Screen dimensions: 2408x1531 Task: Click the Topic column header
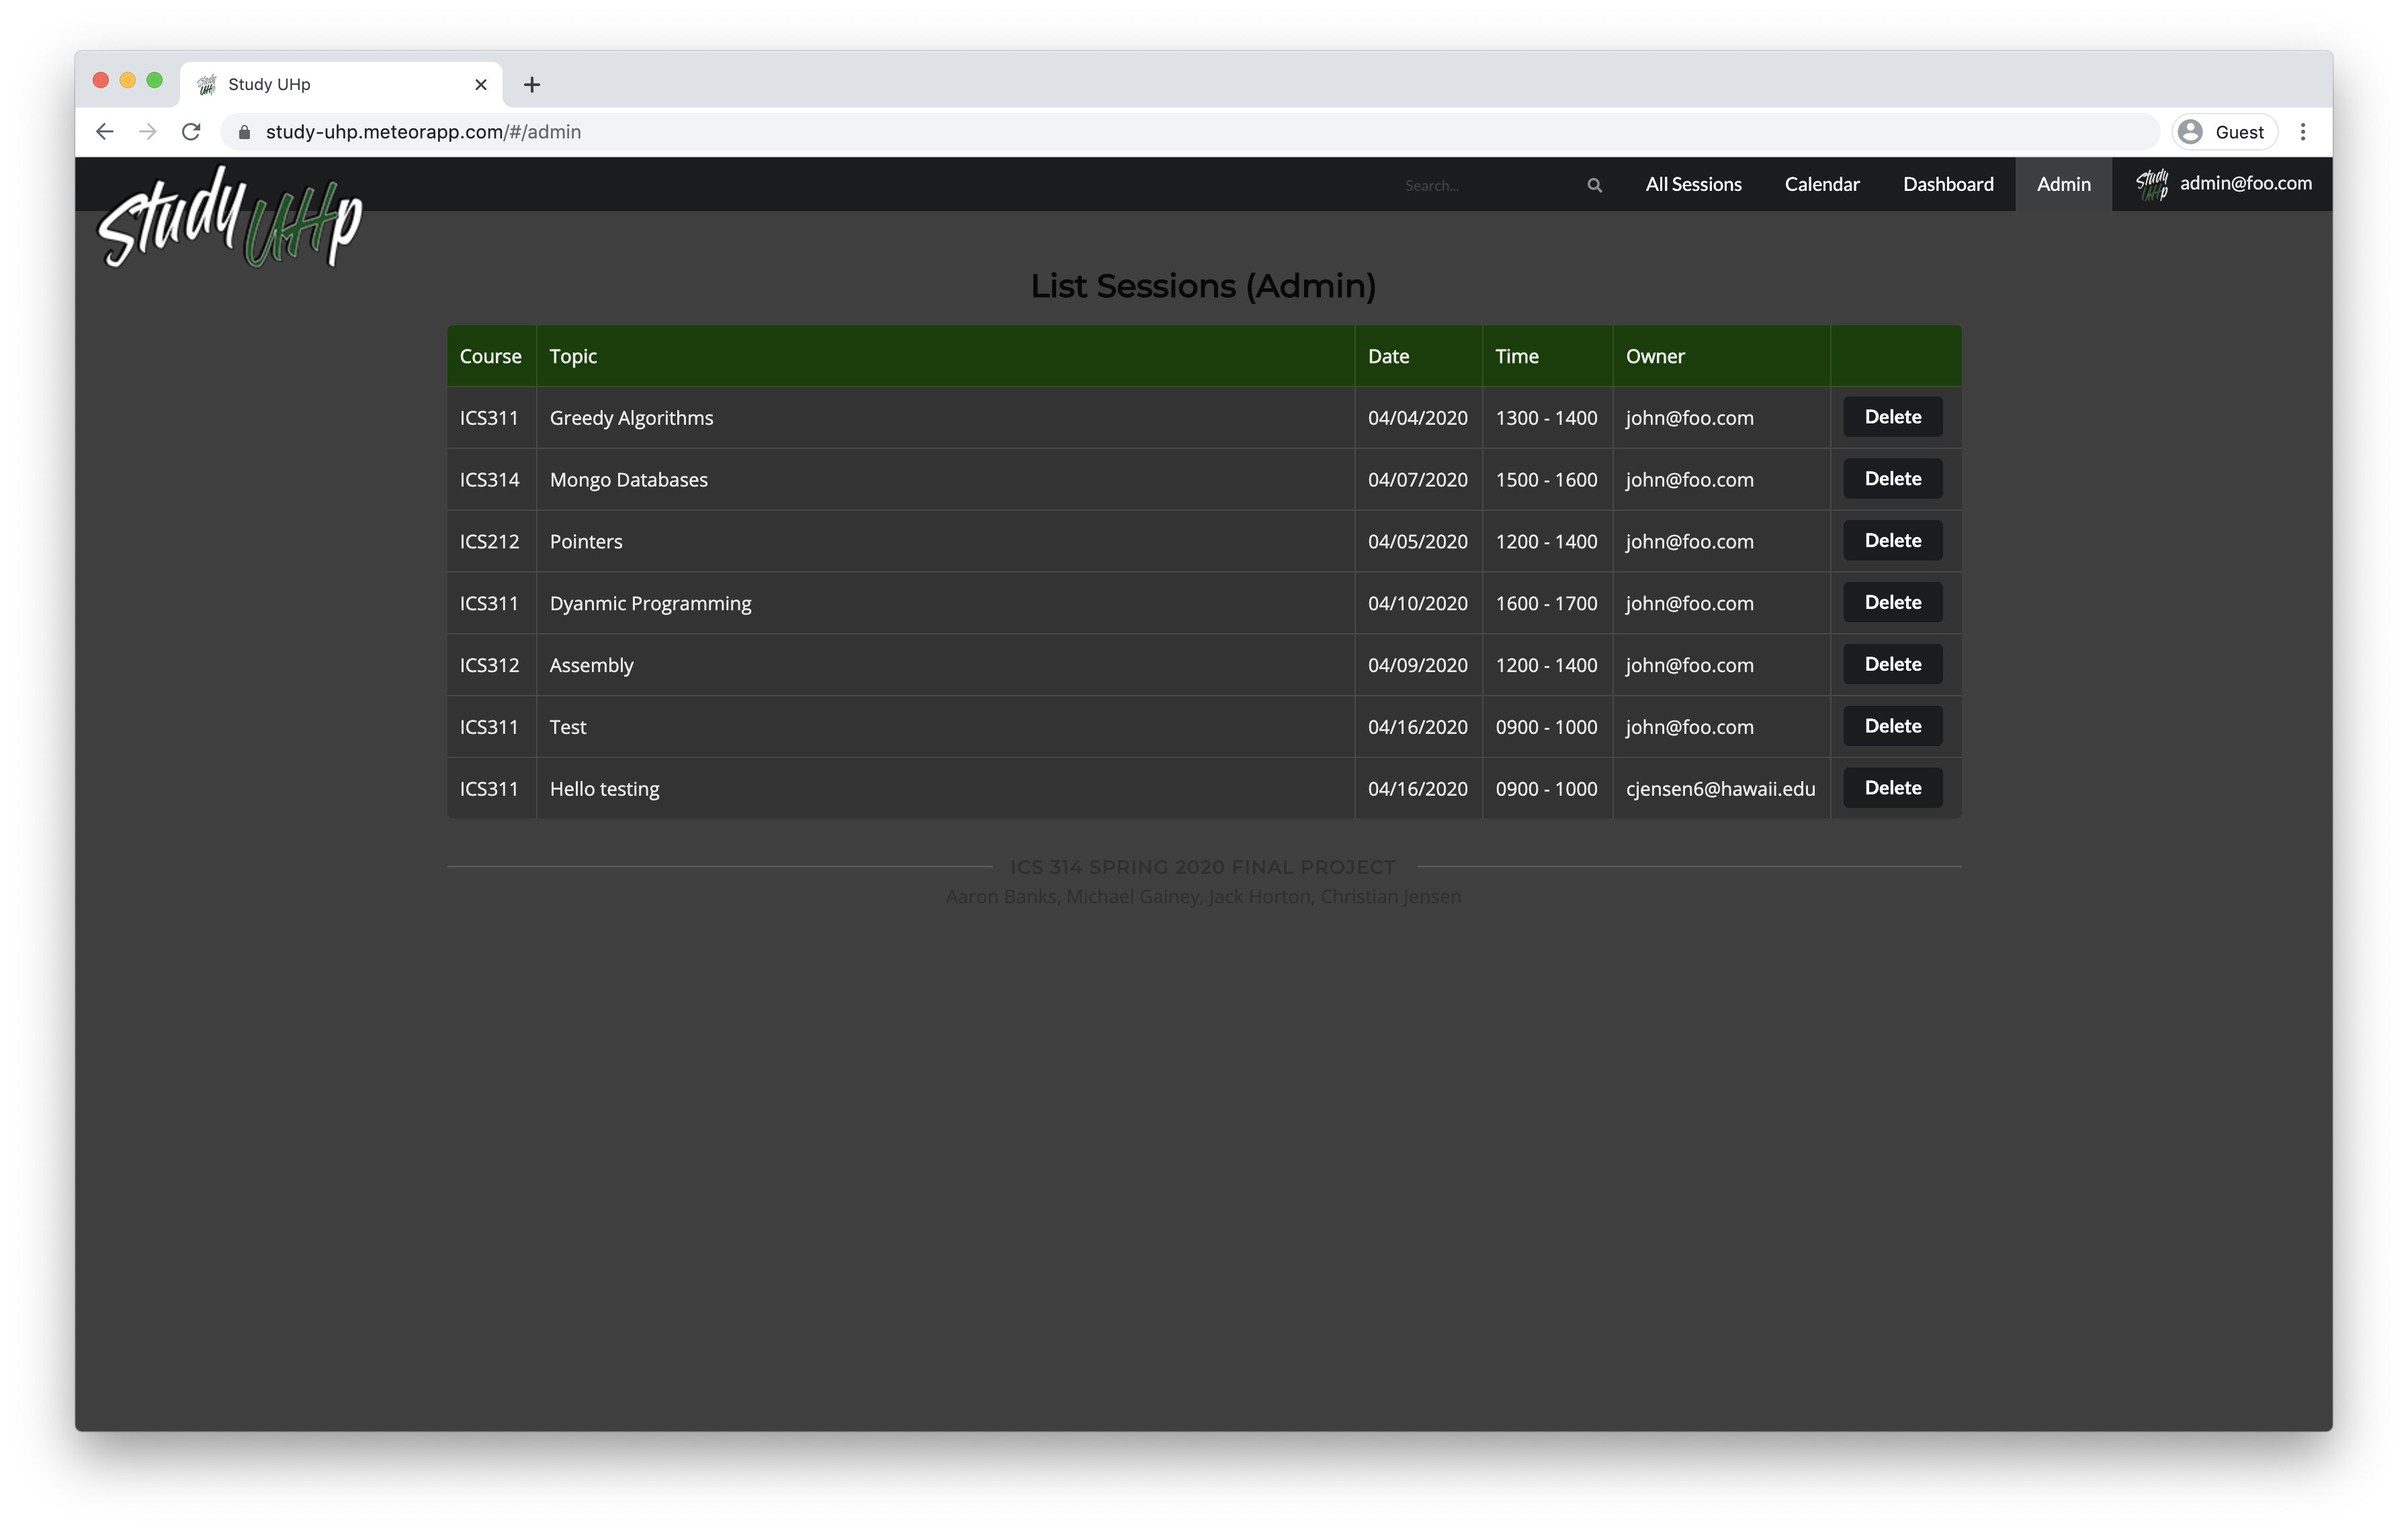click(945, 356)
